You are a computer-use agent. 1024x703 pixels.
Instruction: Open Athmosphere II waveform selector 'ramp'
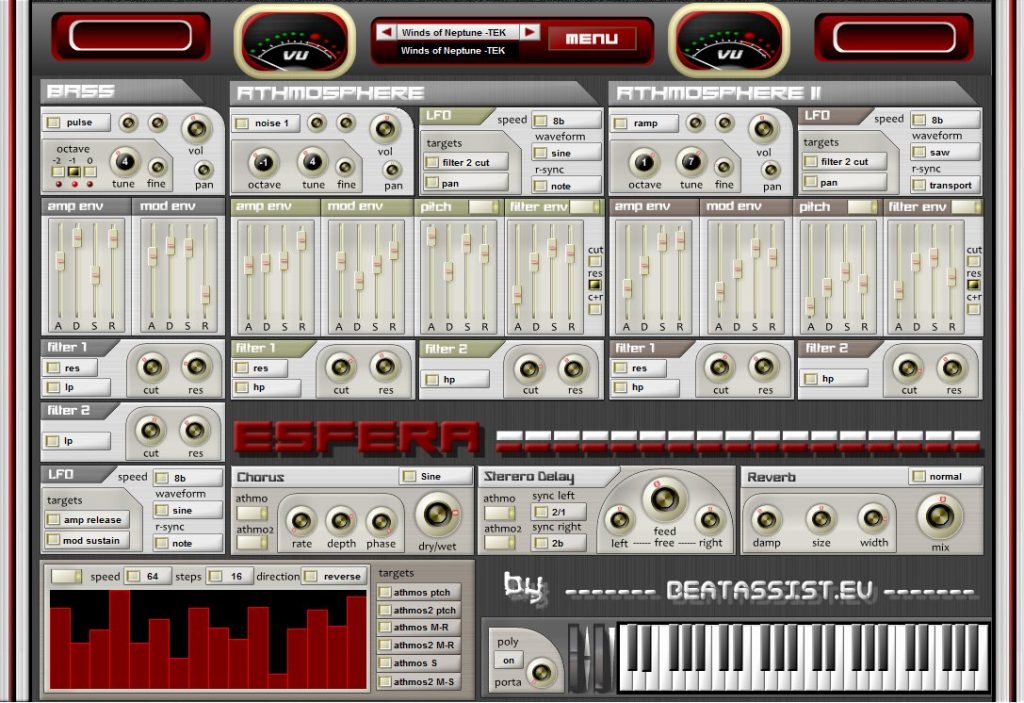[x=644, y=123]
